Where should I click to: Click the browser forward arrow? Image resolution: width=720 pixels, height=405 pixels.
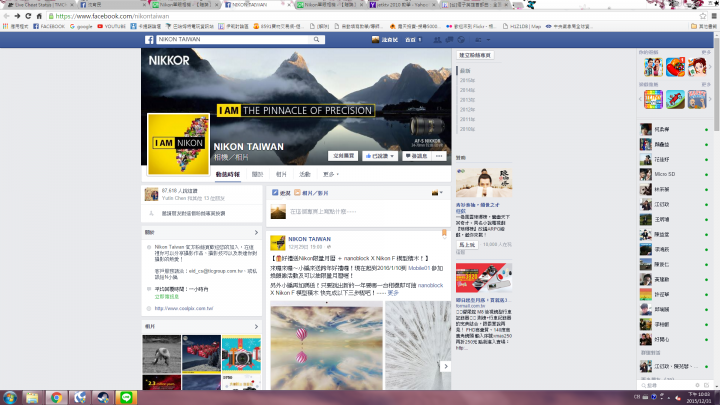pos(17,16)
